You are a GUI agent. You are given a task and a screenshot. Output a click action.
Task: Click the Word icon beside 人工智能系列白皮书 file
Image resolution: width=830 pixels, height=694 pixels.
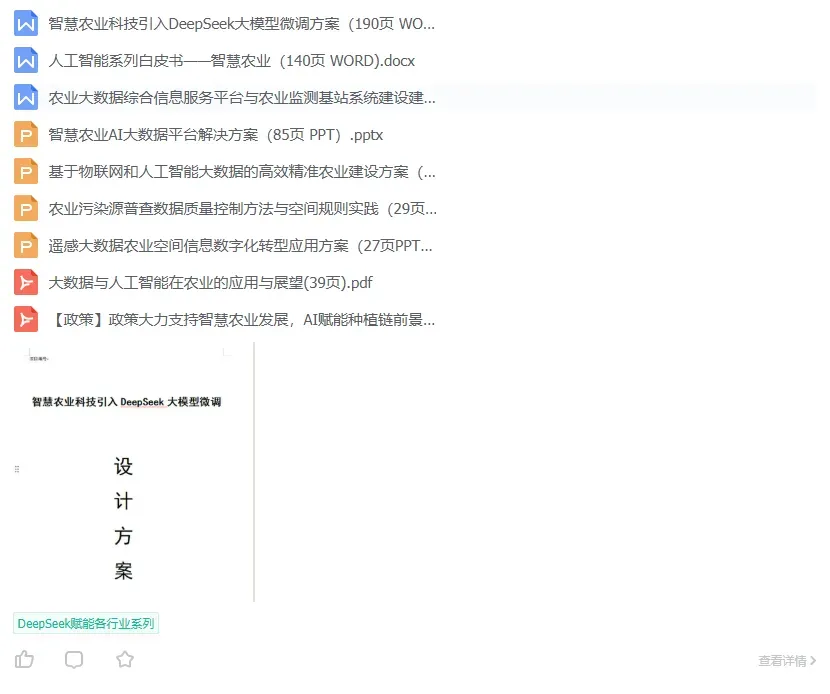point(25,61)
